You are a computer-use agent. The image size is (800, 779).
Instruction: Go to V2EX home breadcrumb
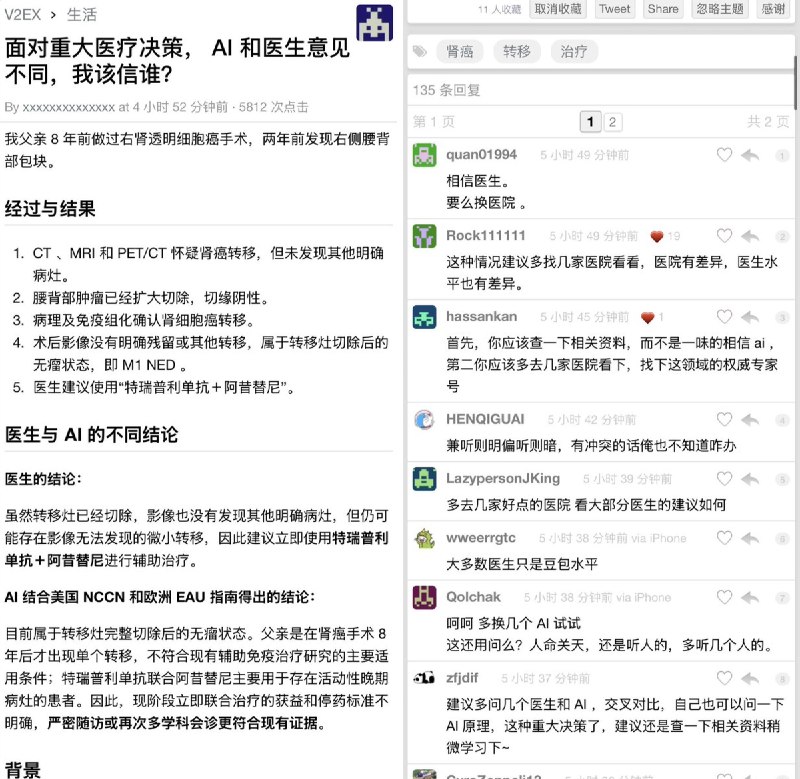(22, 14)
